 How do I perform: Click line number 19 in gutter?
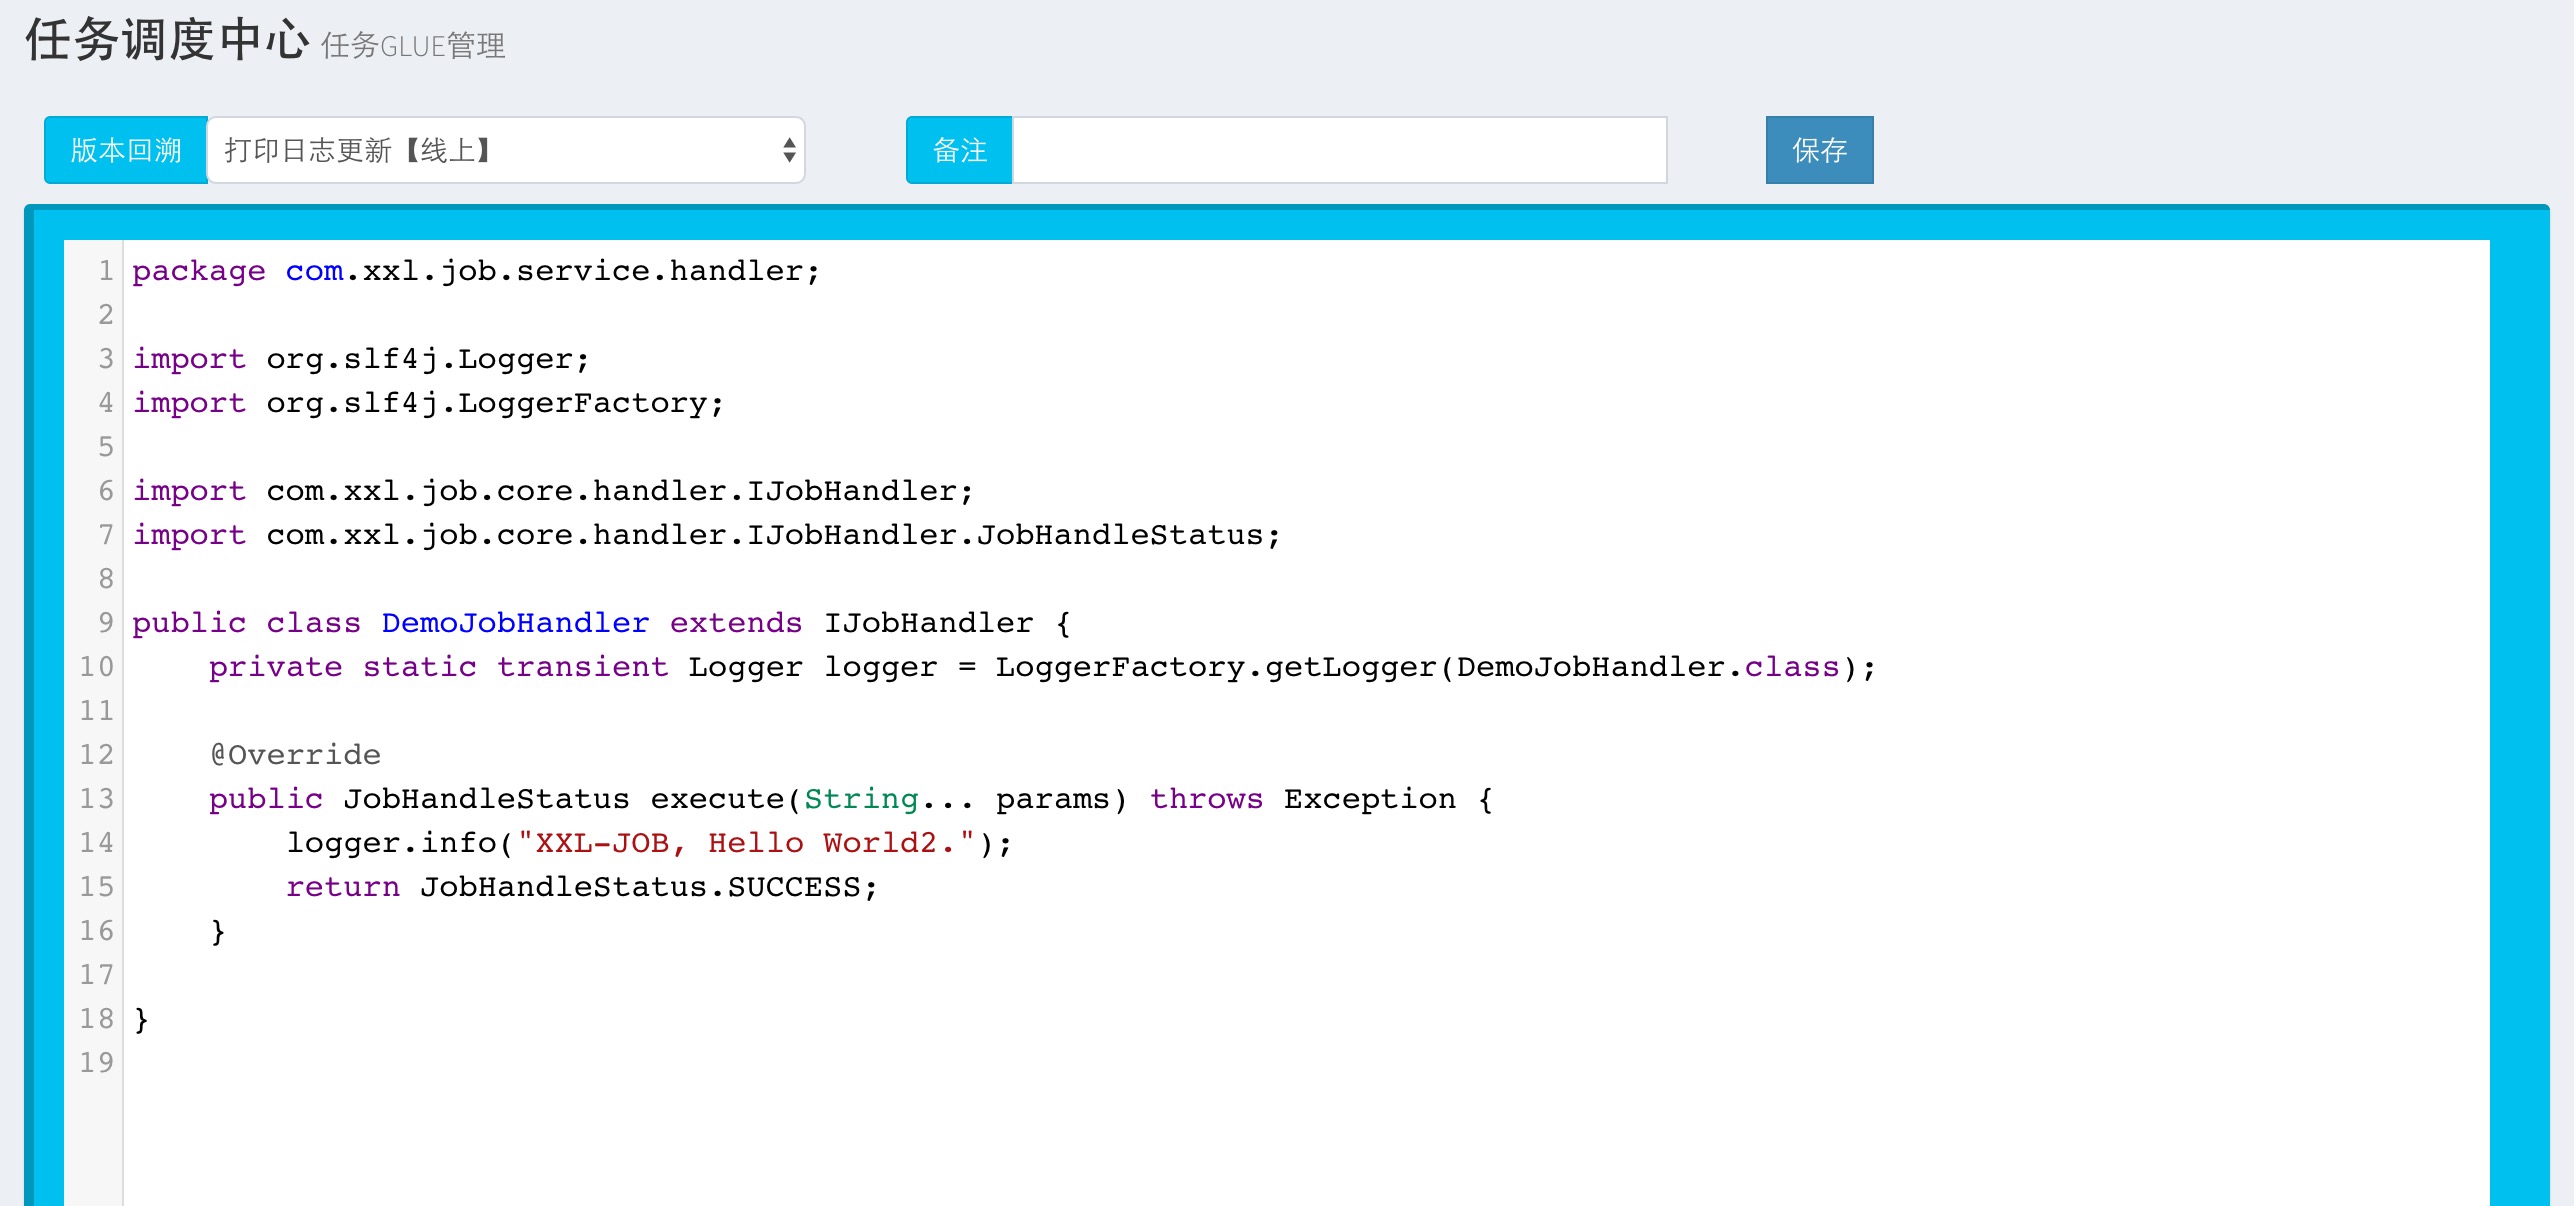pyautogui.click(x=97, y=1063)
